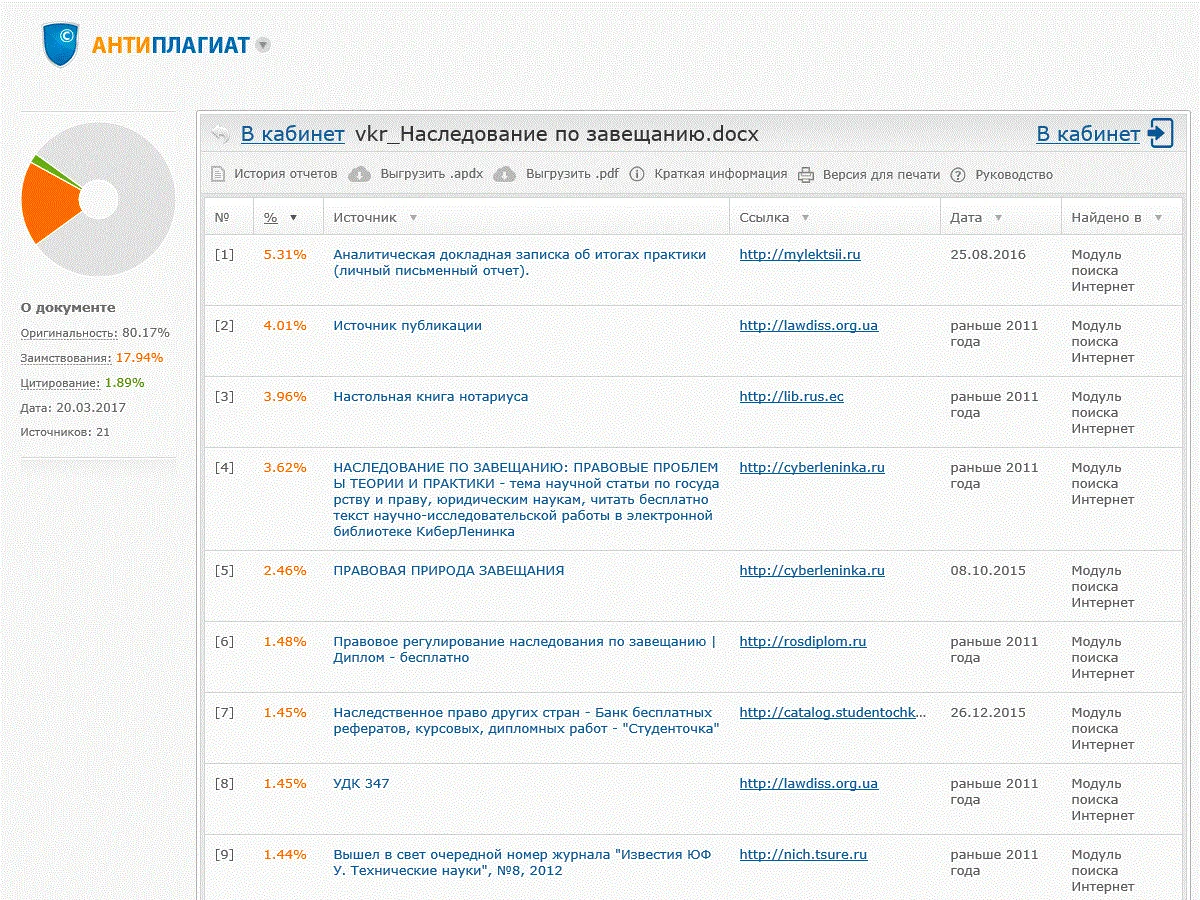Click the cloud download icon for .apdx

tap(359, 174)
